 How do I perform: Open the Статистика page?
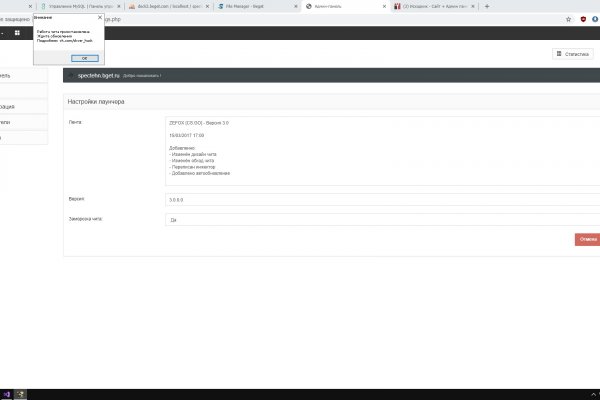coord(571,53)
